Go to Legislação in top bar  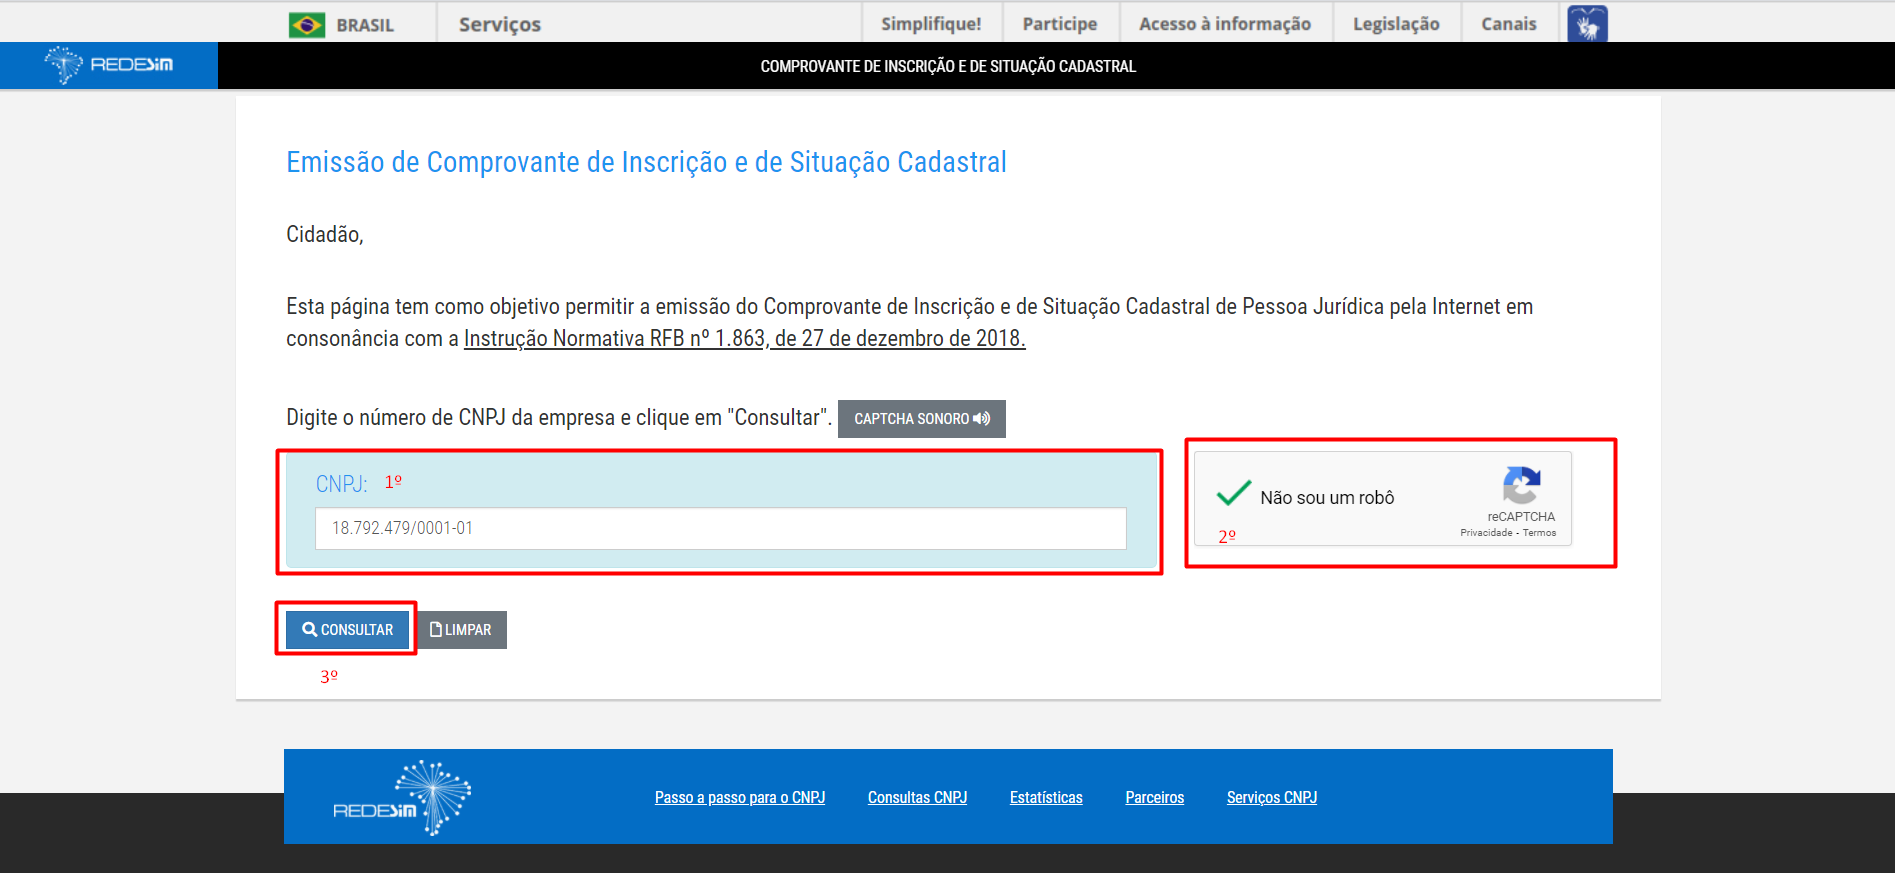coord(1395,24)
